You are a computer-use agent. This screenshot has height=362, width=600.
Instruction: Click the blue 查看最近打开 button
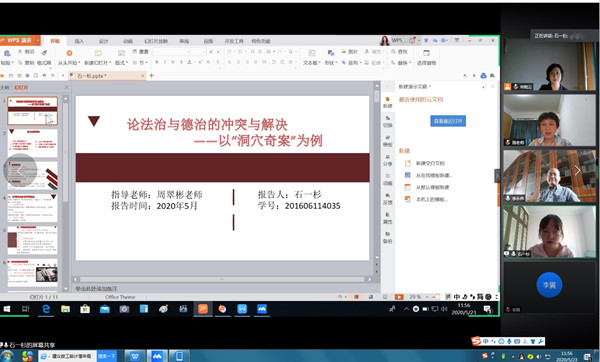point(448,121)
